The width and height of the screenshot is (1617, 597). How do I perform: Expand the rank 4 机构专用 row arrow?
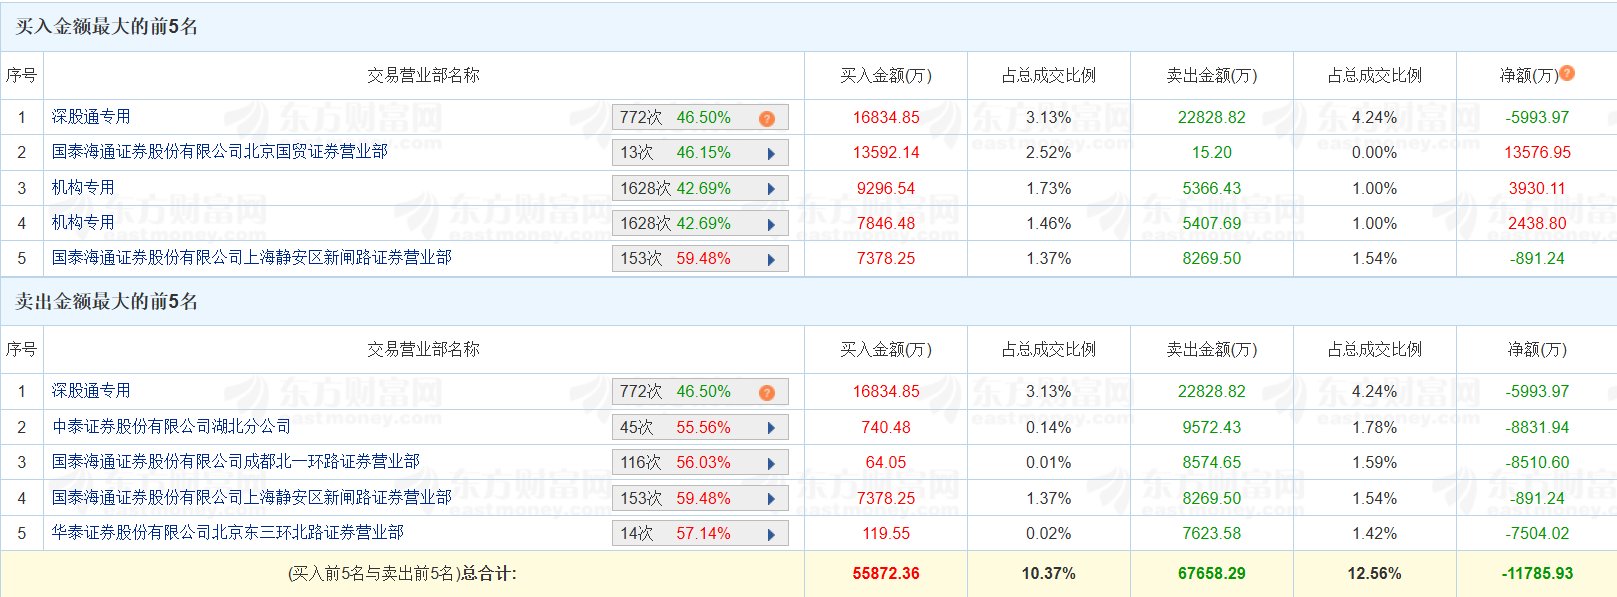[771, 224]
